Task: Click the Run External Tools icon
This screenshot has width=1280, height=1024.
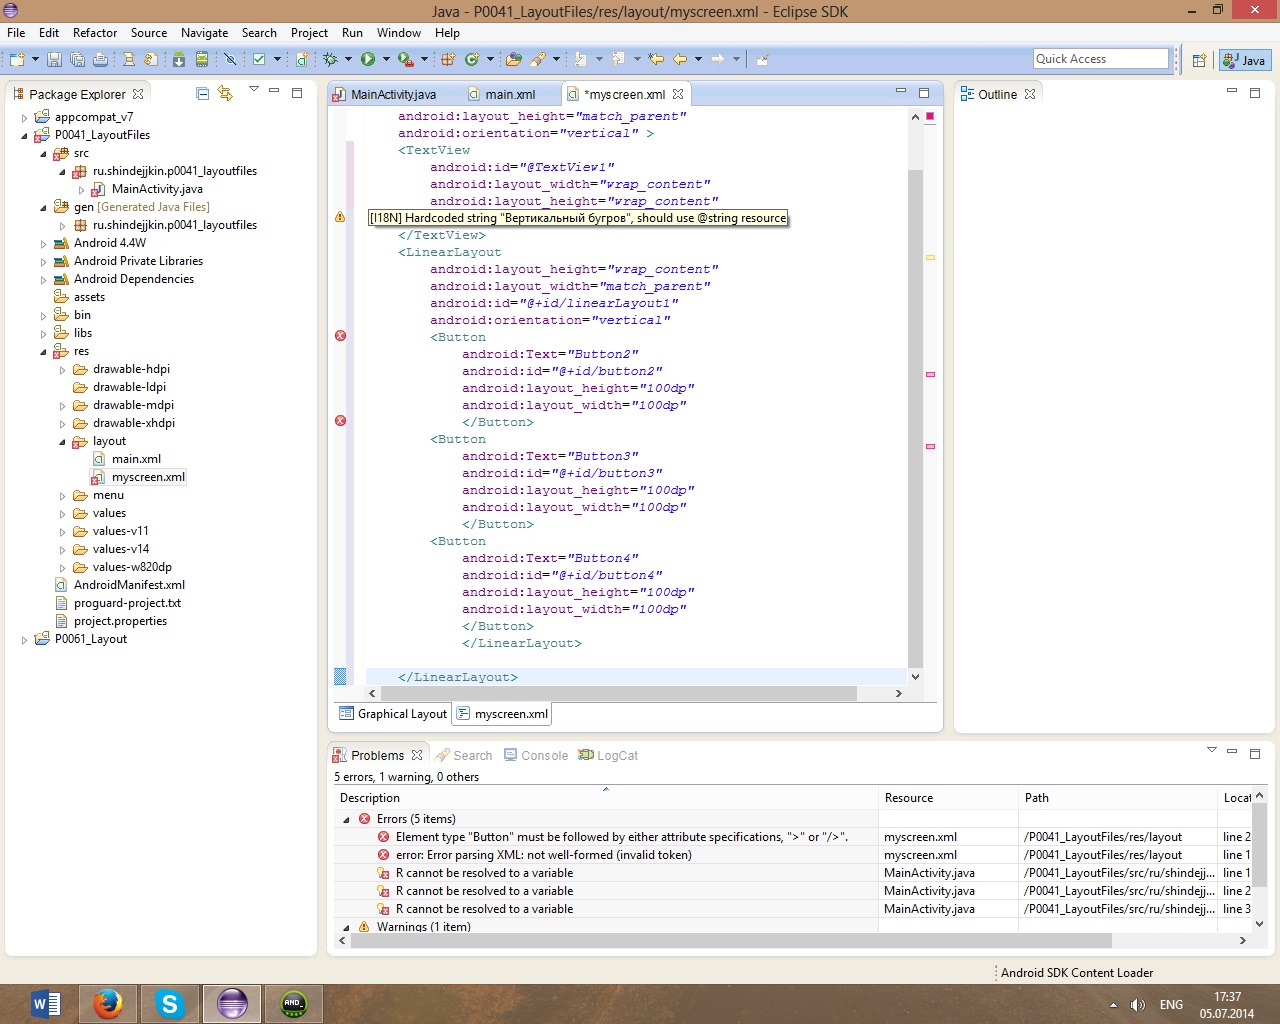Action: coord(405,60)
